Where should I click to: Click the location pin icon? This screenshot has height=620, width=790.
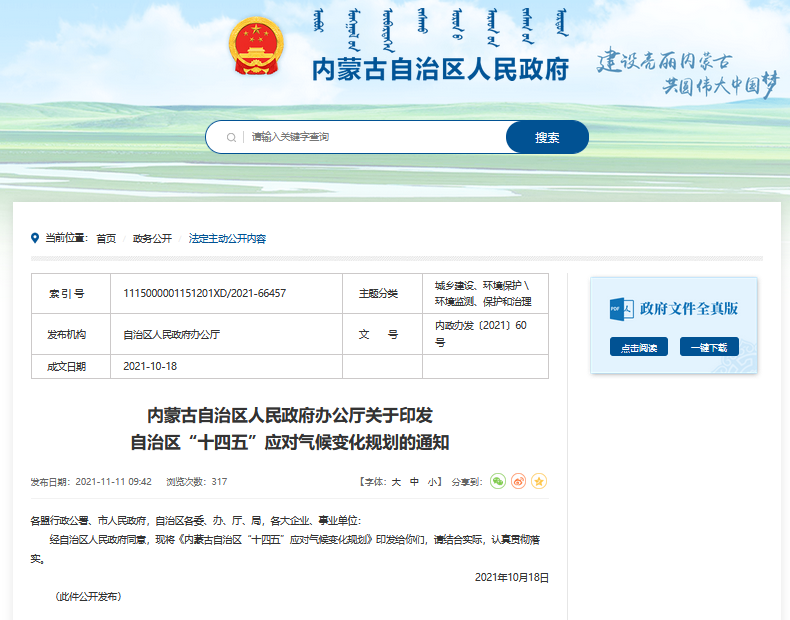(35, 238)
